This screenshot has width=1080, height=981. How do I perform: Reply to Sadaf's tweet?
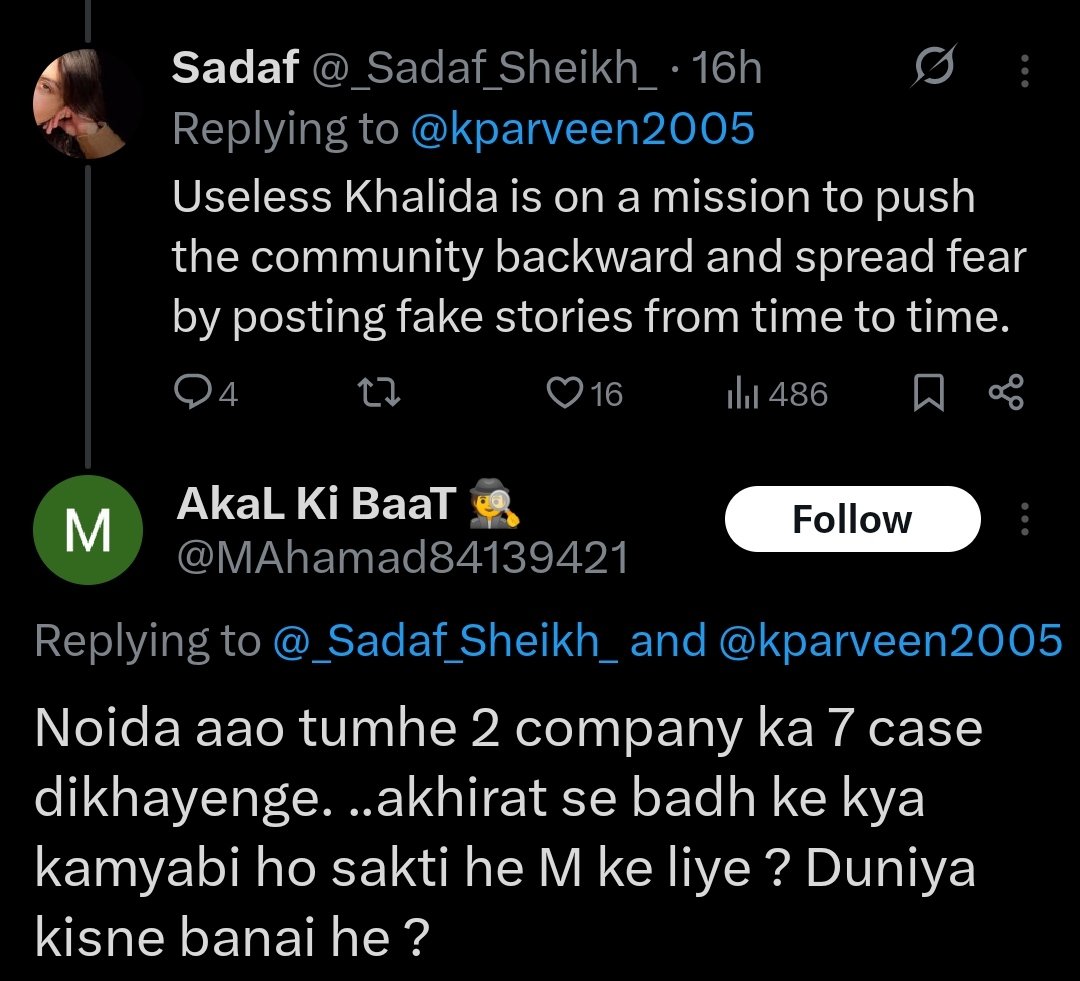(190, 393)
